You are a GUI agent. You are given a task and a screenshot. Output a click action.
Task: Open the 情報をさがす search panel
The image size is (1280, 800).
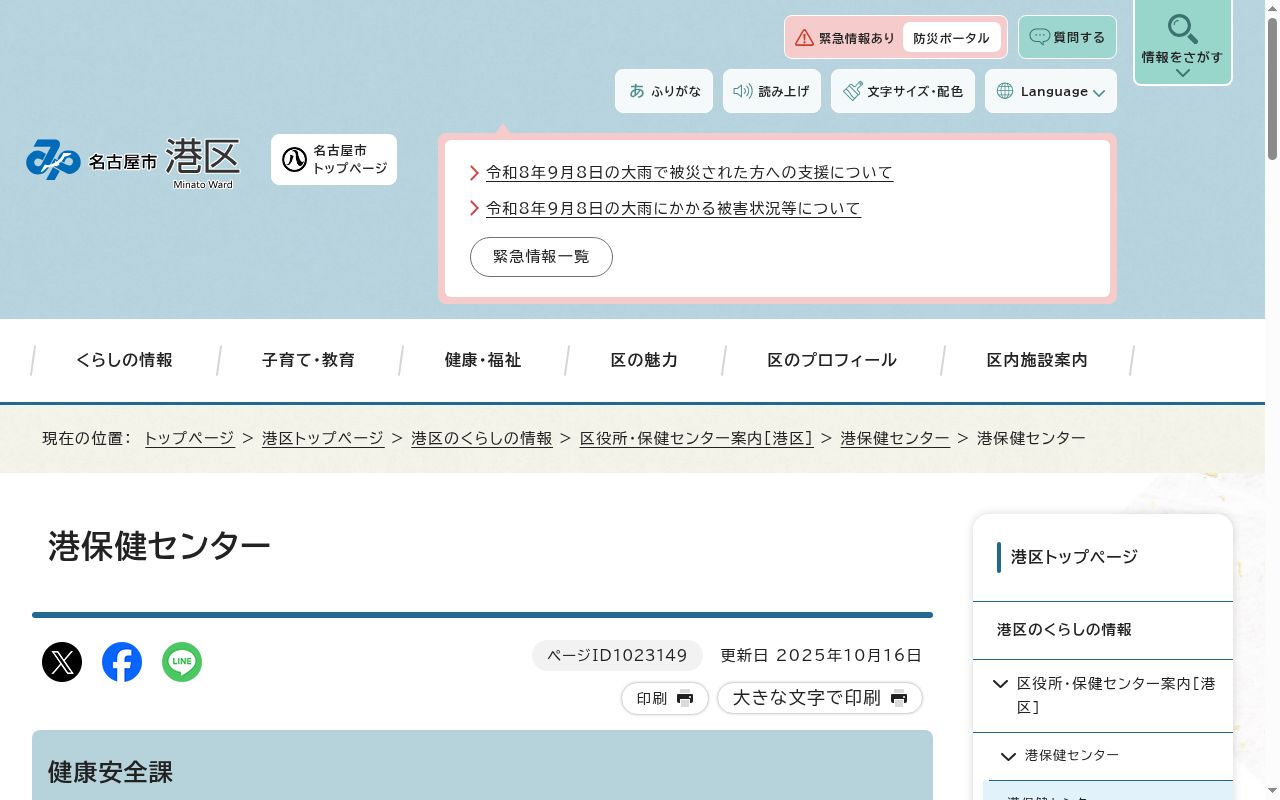coord(1182,42)
